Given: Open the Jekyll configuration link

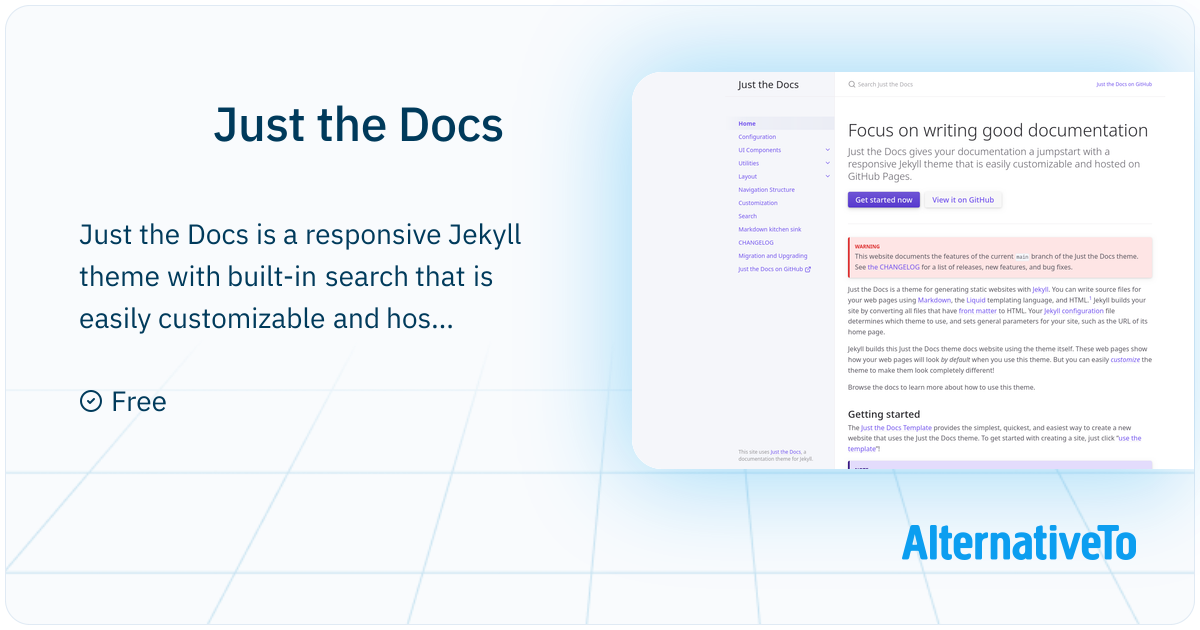Looking at the screenshot, I should [1074, 311].
